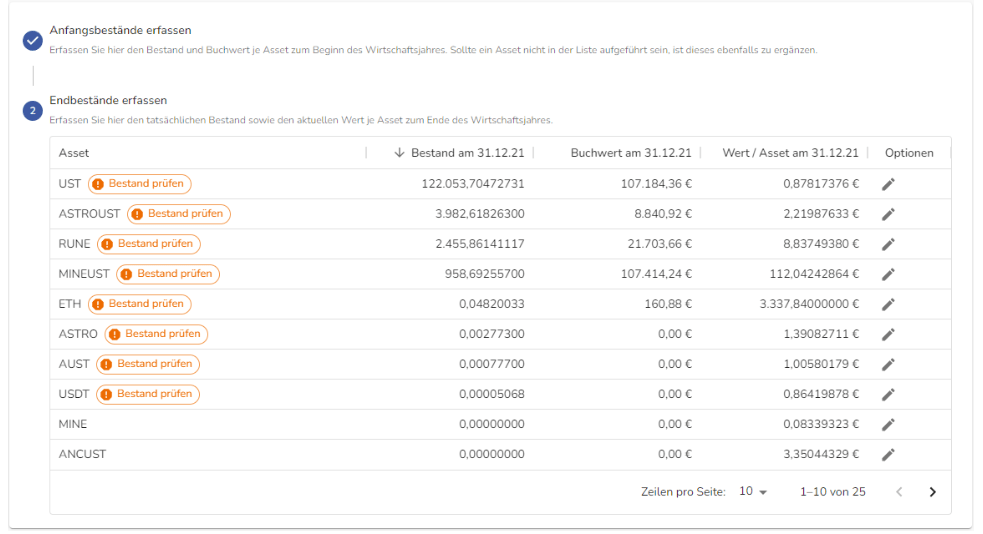Select UST stock value 122.053,70472731
This screenshot has width=983, height=534.
473,184
